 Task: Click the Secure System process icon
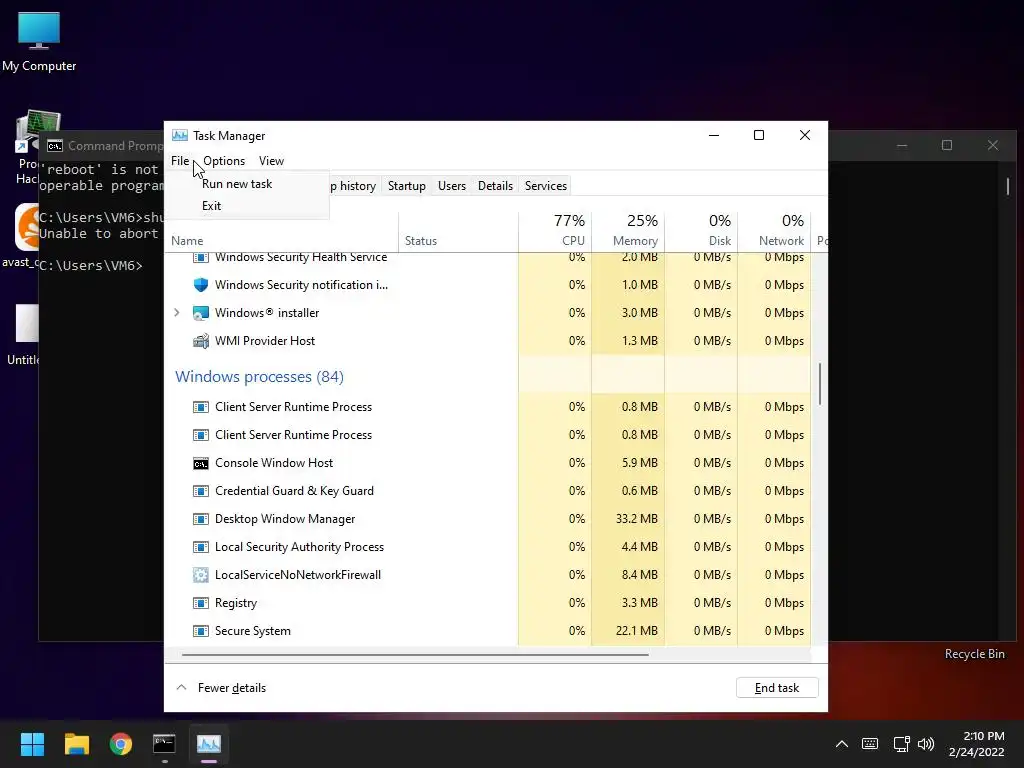(x=200, y=632)
